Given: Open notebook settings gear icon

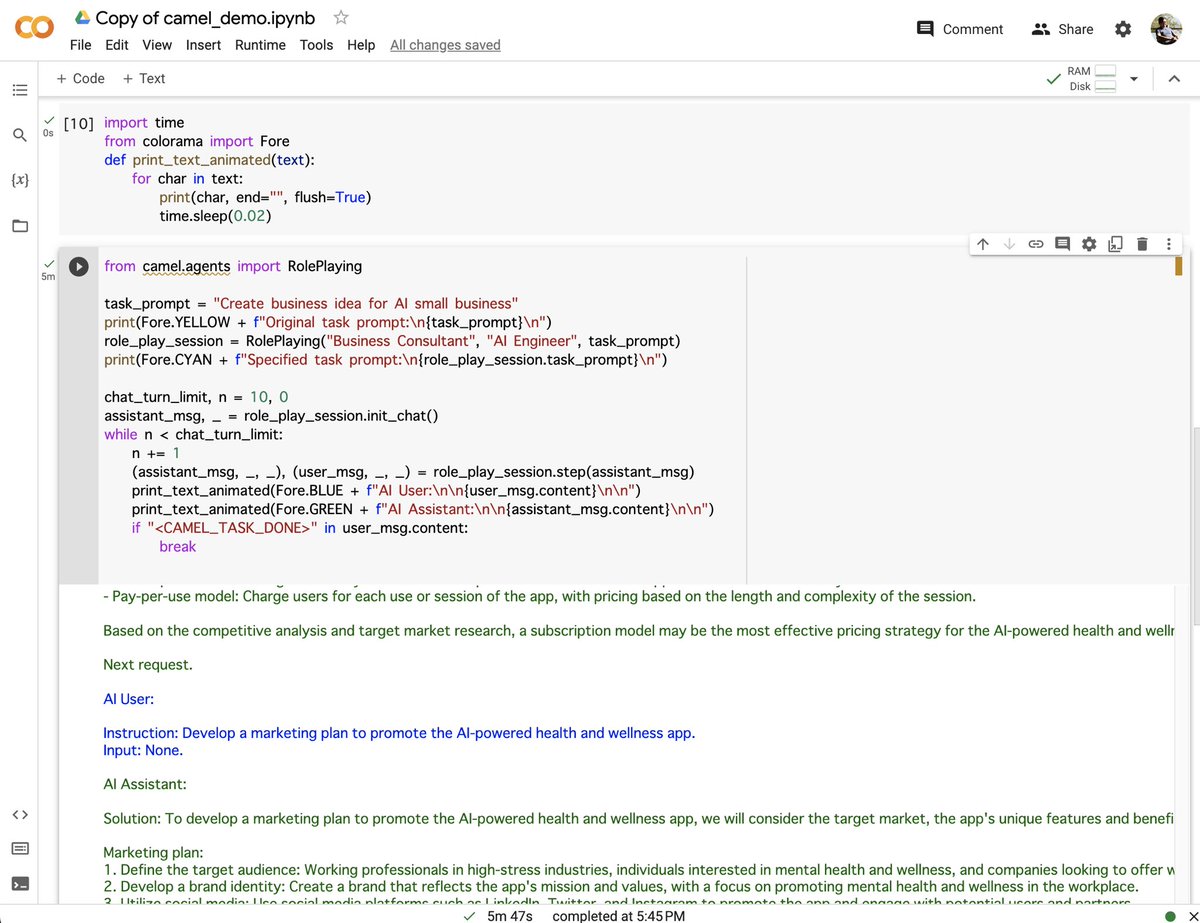Looking at the screenshot, I should (1123, 29).
